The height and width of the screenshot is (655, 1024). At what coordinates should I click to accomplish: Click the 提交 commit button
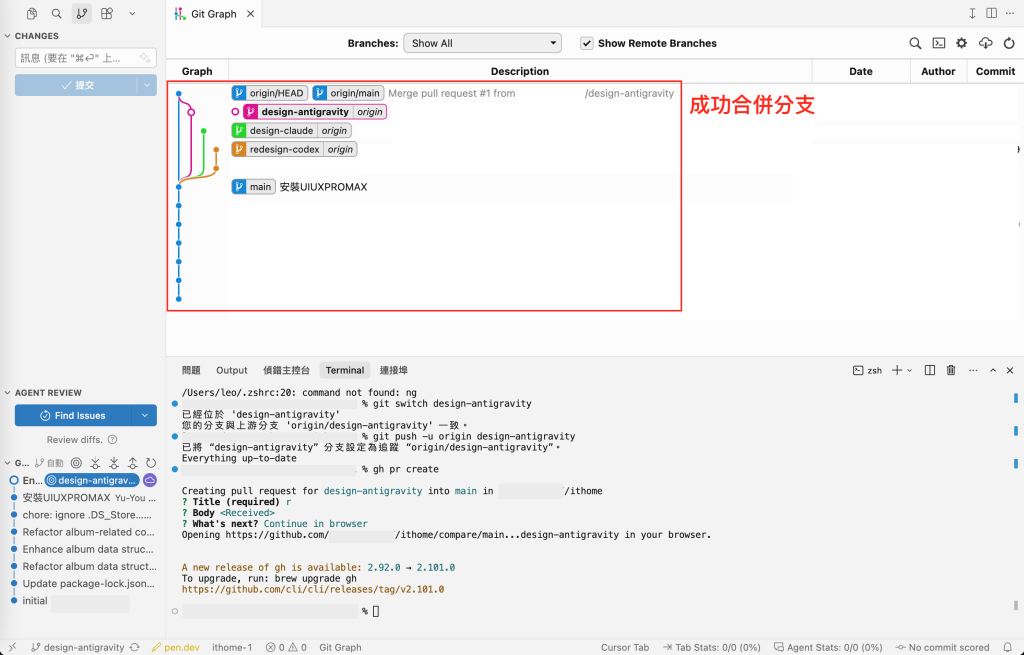pyautogui.click(x=76, y=85)
